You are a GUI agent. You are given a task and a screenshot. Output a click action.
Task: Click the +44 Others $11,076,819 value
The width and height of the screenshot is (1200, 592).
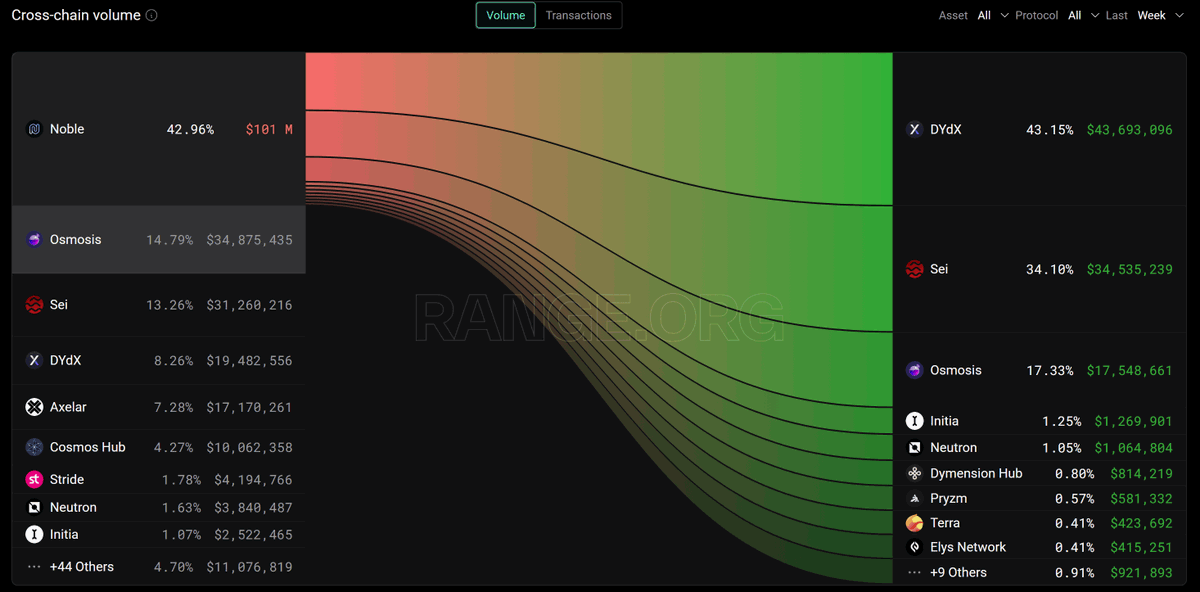point(249,567)
